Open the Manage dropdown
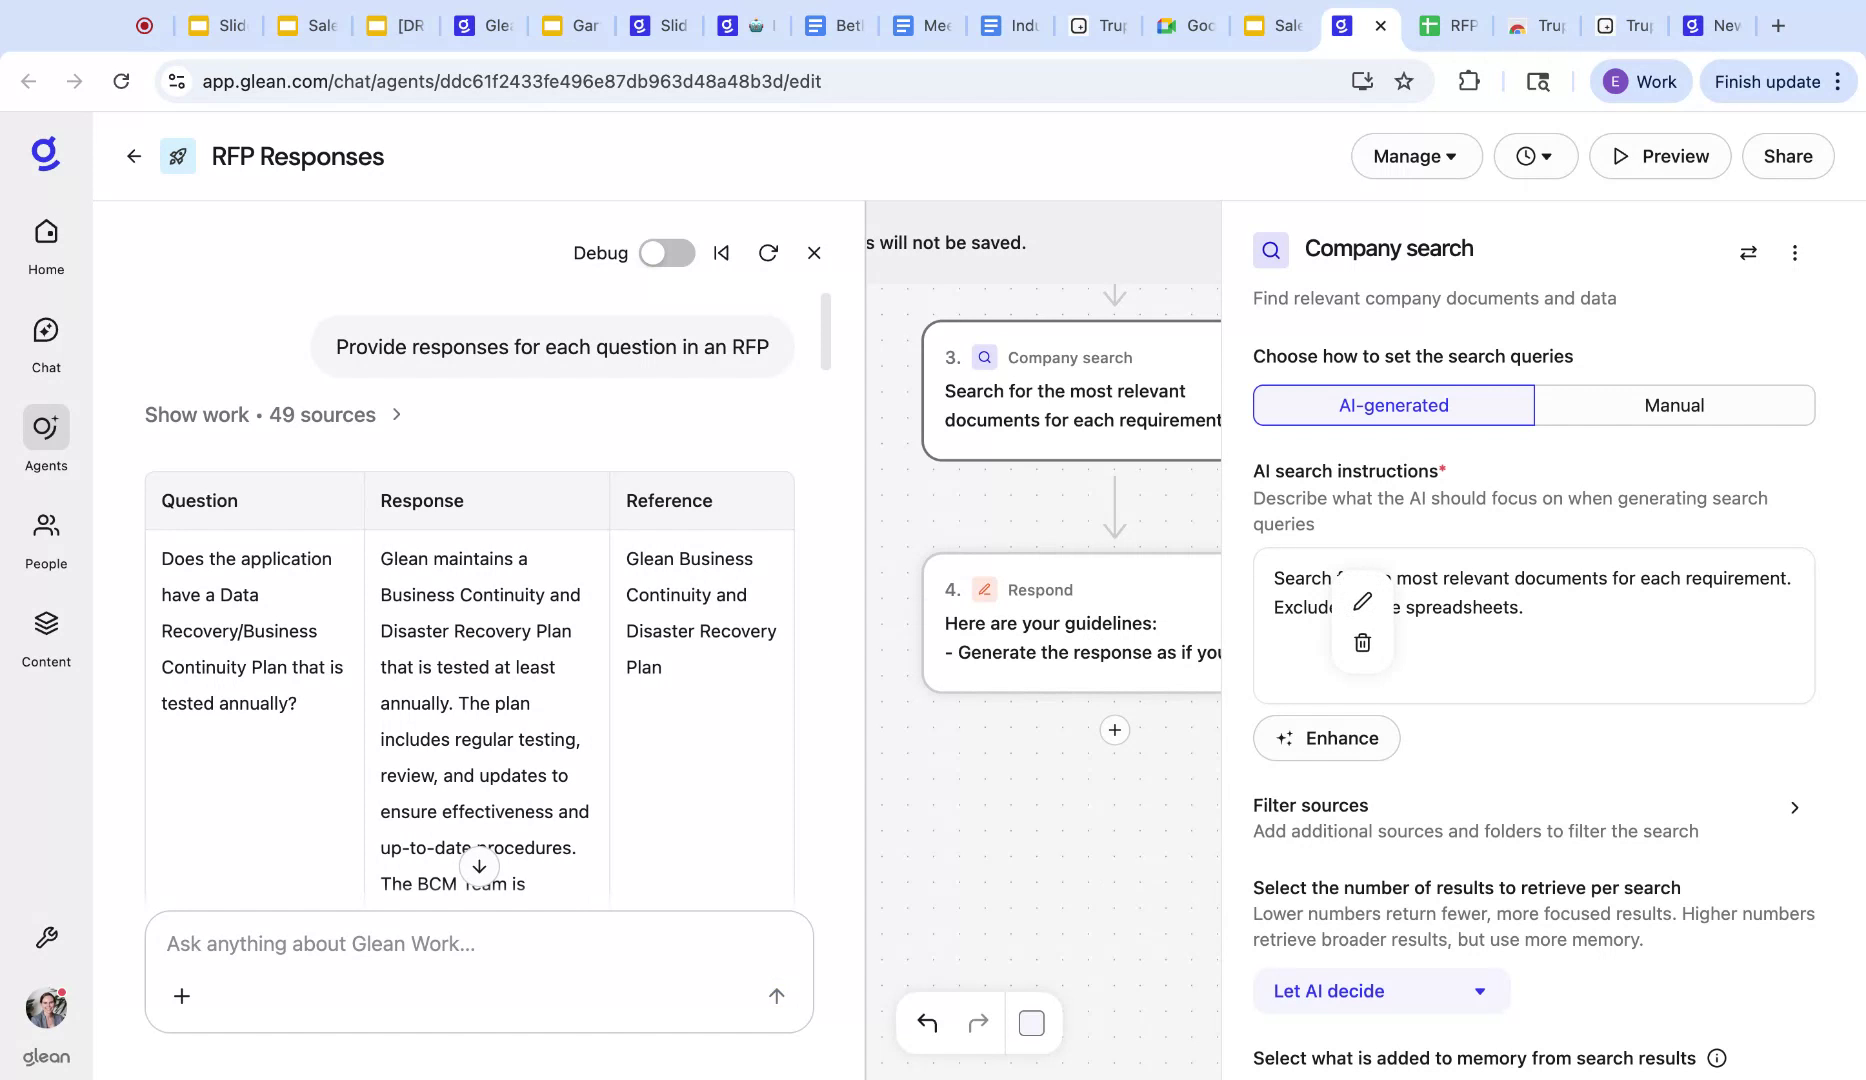 pos(1415,156)
